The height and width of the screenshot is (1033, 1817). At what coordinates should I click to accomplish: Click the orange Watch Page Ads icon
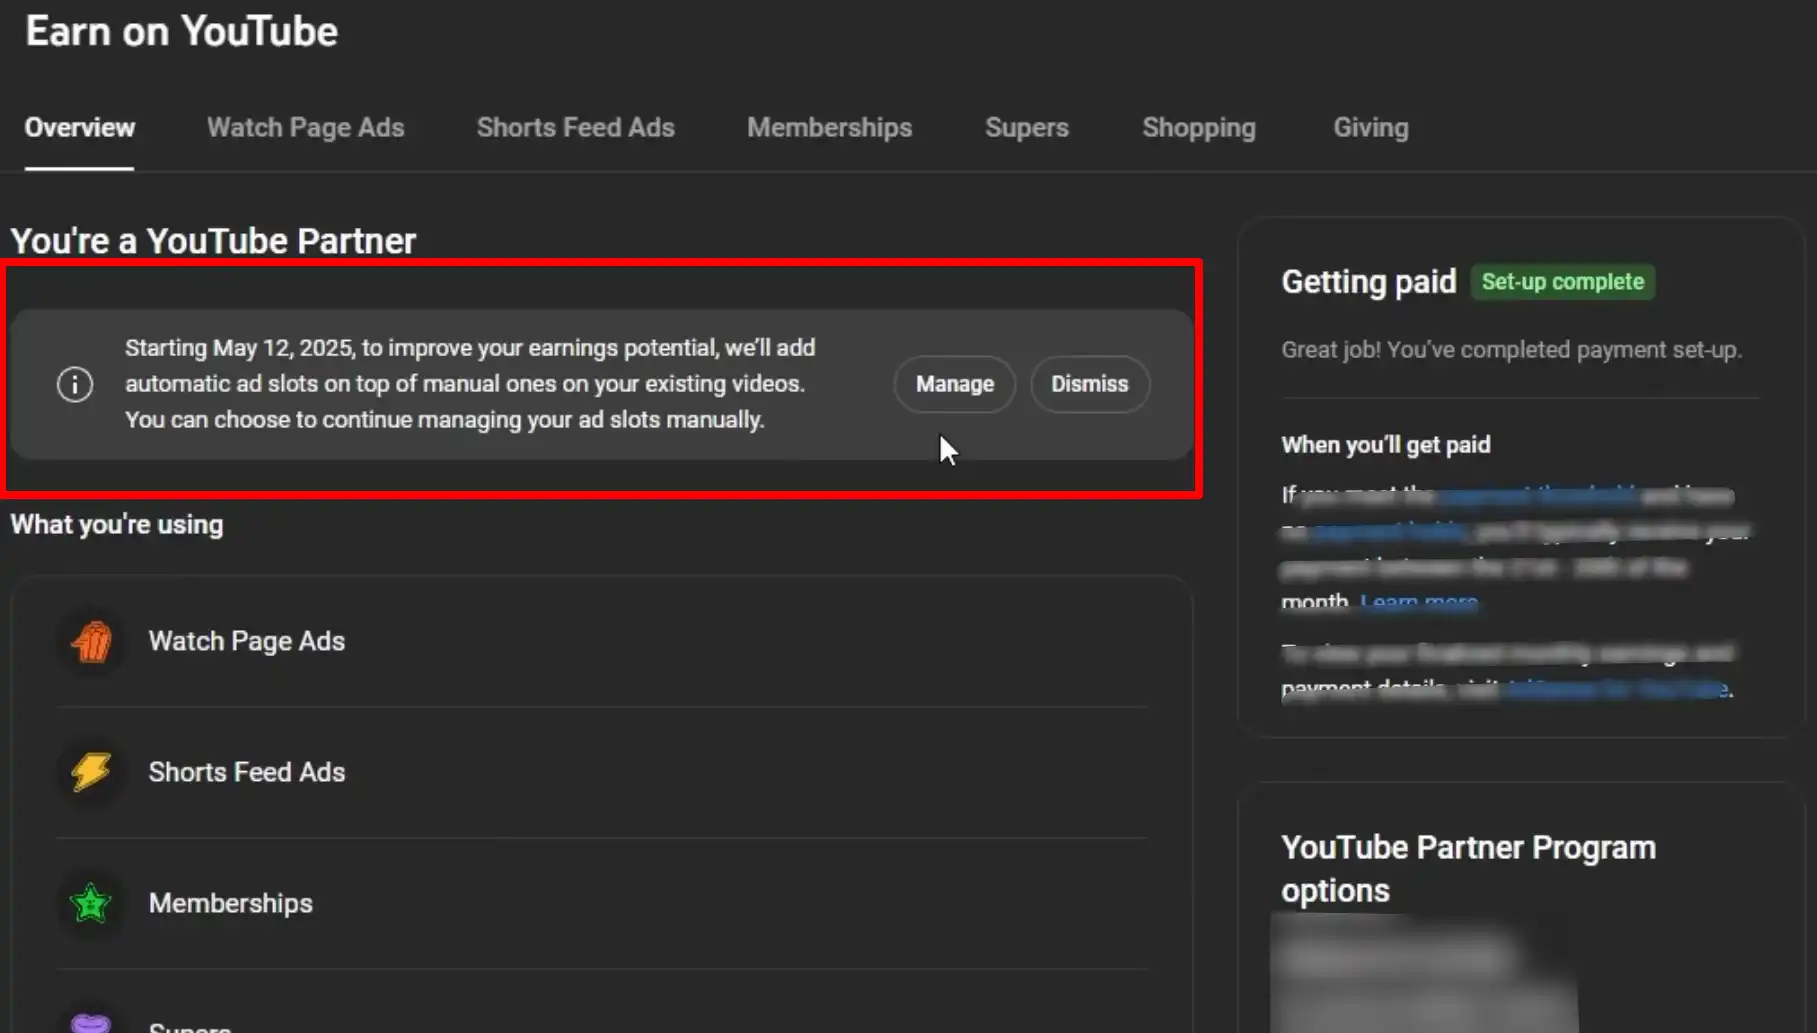coord(91,642)
